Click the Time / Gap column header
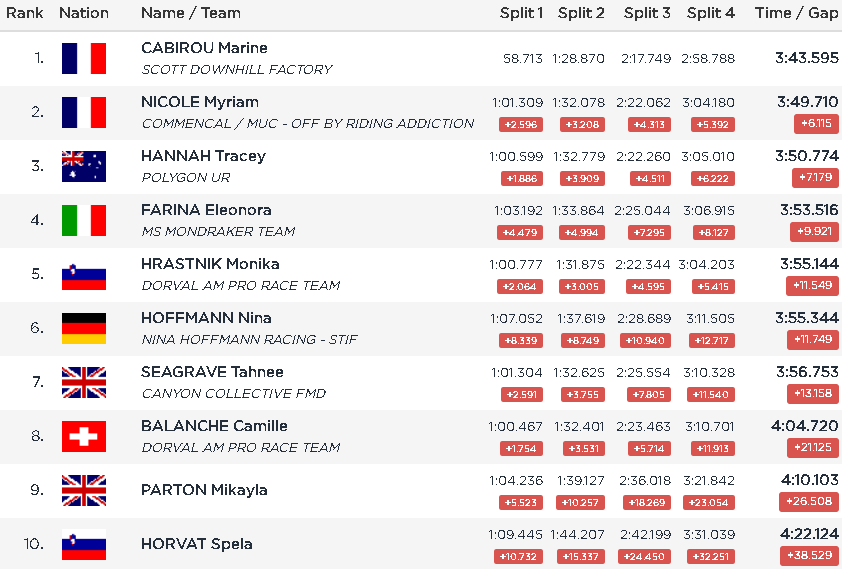Image resolution: width=843 pixels, height=569 pixels. point(796,13)
